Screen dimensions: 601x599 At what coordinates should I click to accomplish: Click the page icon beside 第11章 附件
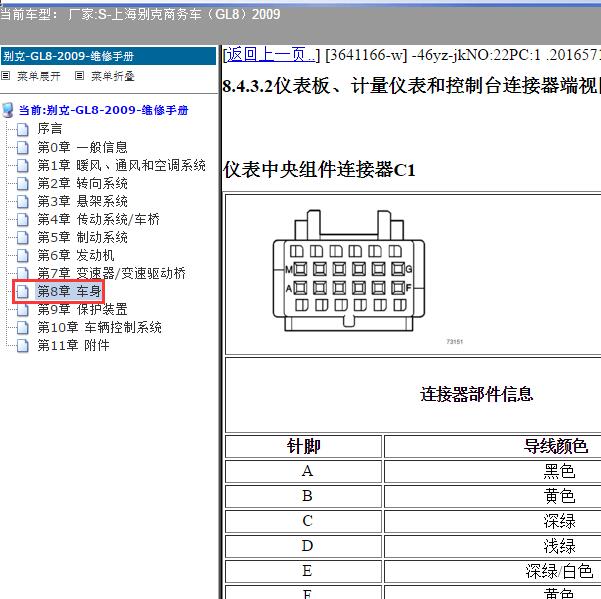(x=23, y=346)
